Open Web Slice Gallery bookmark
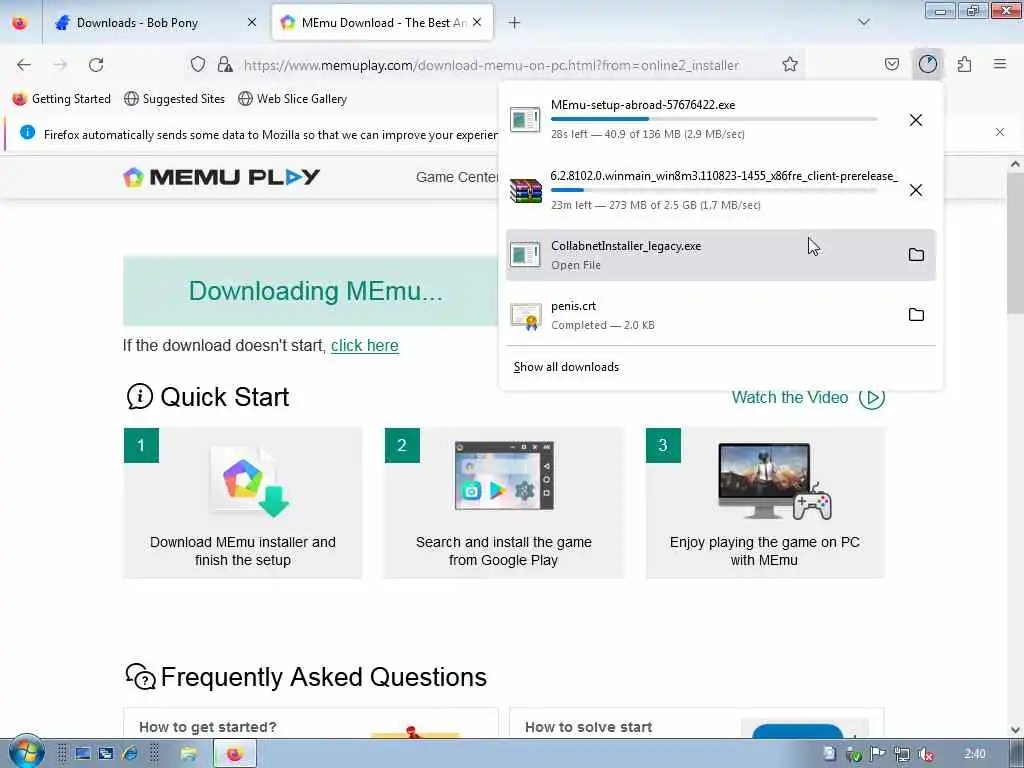This screenshot has width=1024, height=768. 293,99
